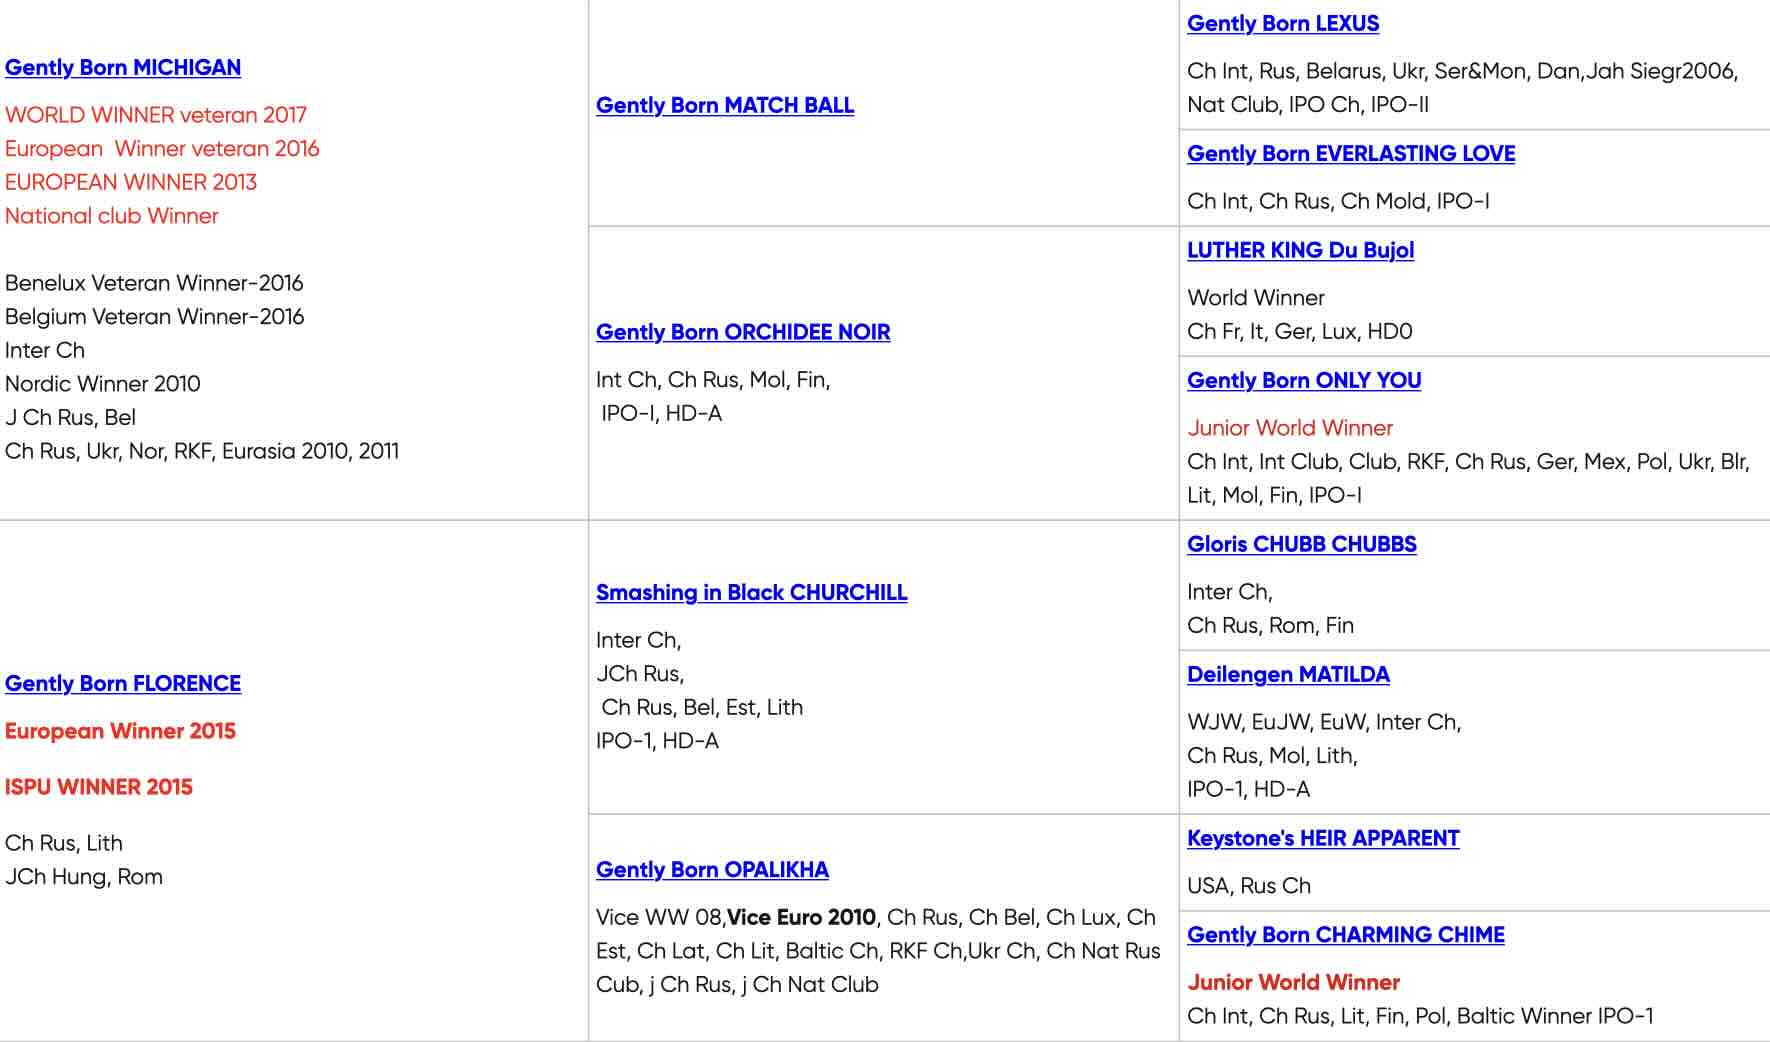Click 'IPO-I, HD-A' under ORCHIDEE NOIR
Viewport: 1770px width, 1042px height.
click(x=662, y=413)
